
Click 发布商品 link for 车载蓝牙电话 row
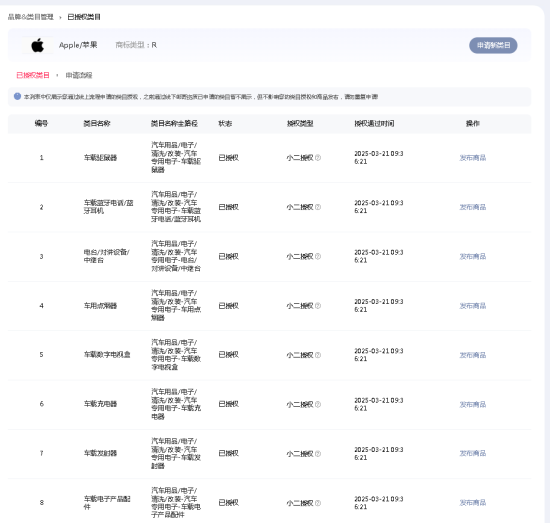(473, 207)
